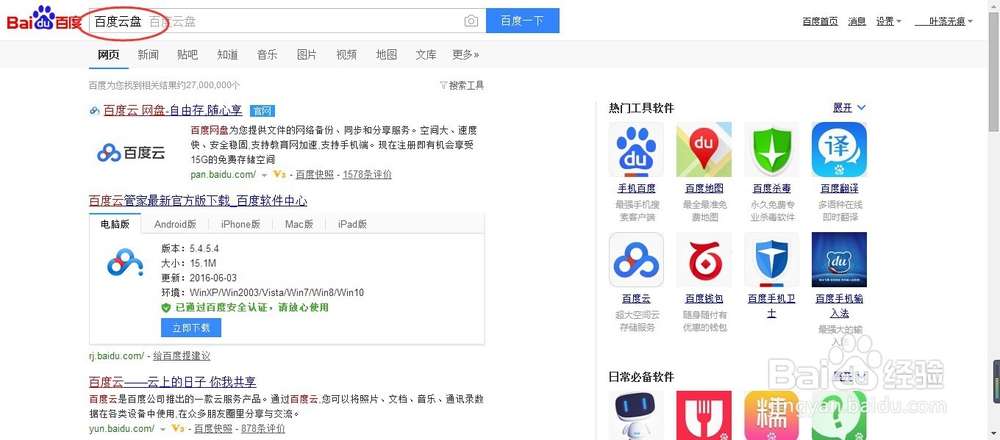
Task: Click the 百度翻译 text link
Action: pyautogui.click(x=839, y=188)
